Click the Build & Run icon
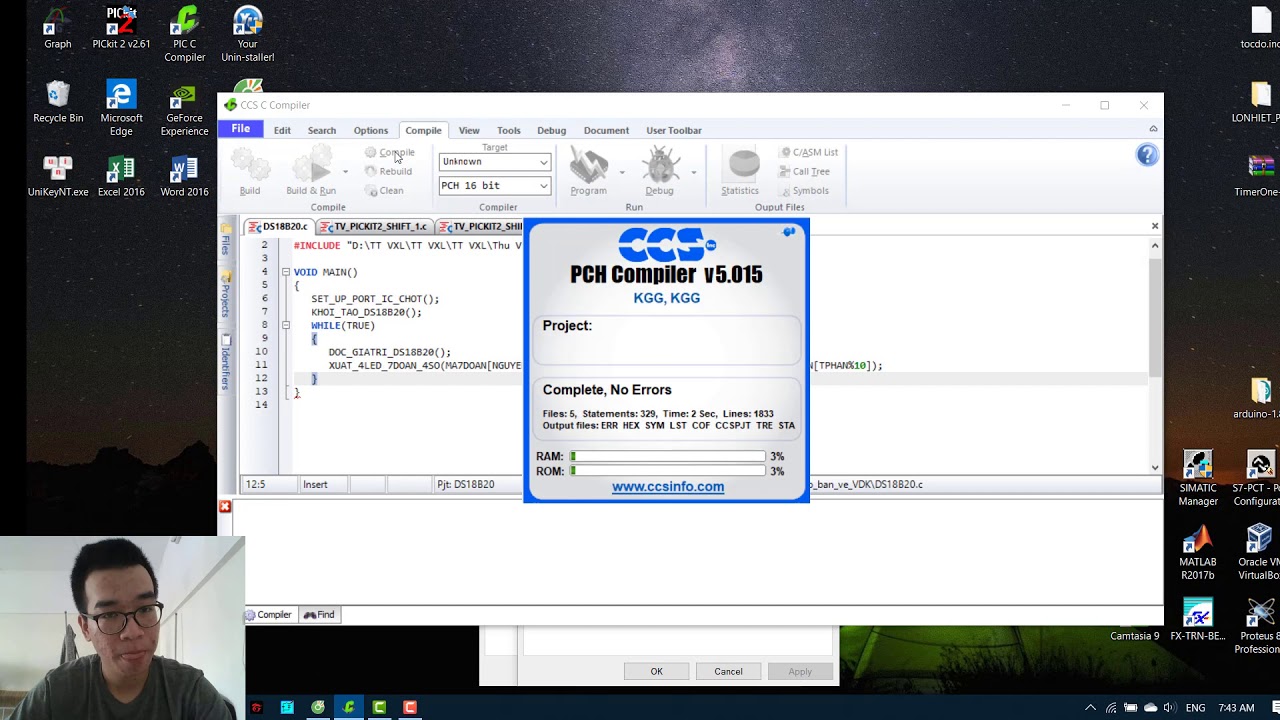 pos(311,166)
